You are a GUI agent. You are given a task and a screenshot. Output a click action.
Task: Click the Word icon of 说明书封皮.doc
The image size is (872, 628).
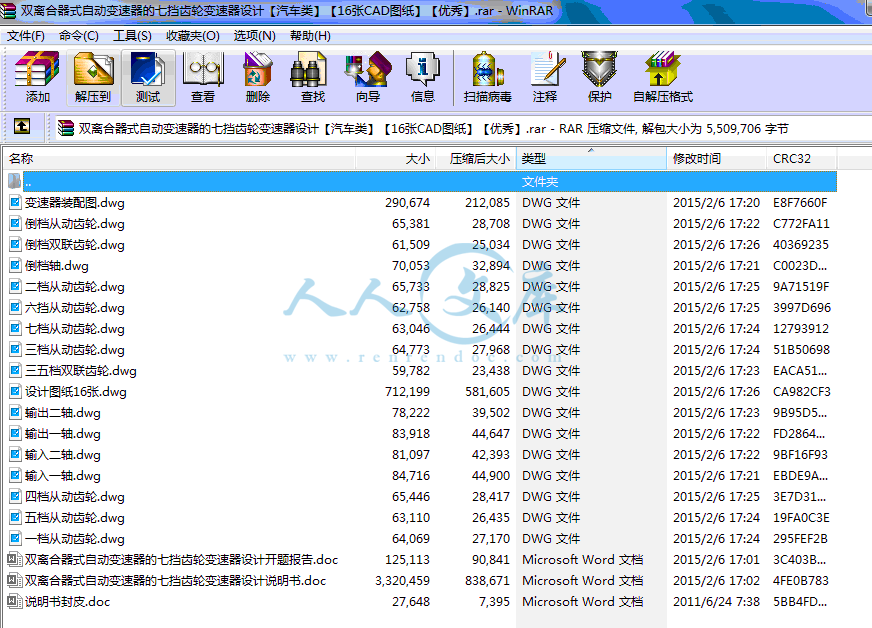(14, 601)
